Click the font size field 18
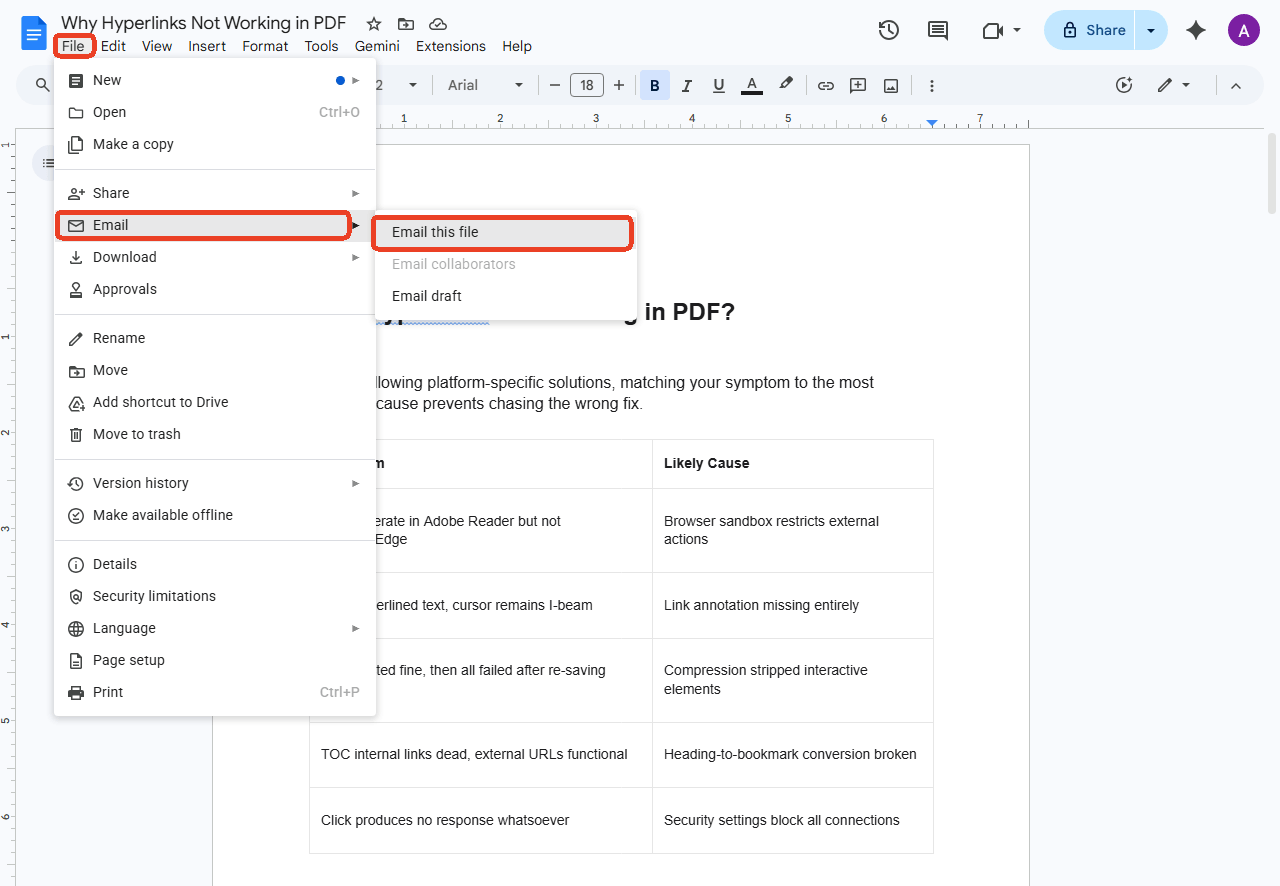The image size is (1280, 886). [x=587, y=85]
